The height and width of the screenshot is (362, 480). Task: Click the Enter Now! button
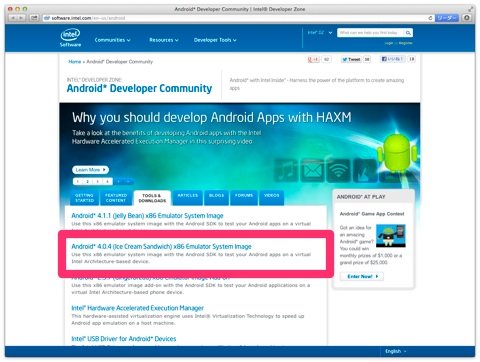362,276
